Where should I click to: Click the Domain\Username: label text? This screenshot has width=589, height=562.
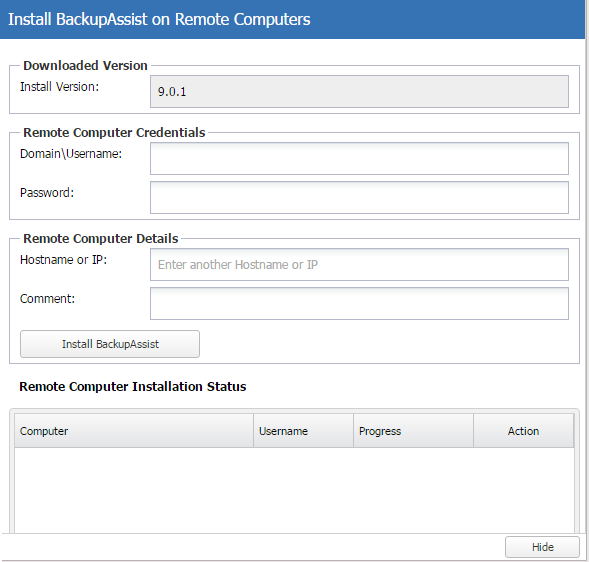coord(71,154)
